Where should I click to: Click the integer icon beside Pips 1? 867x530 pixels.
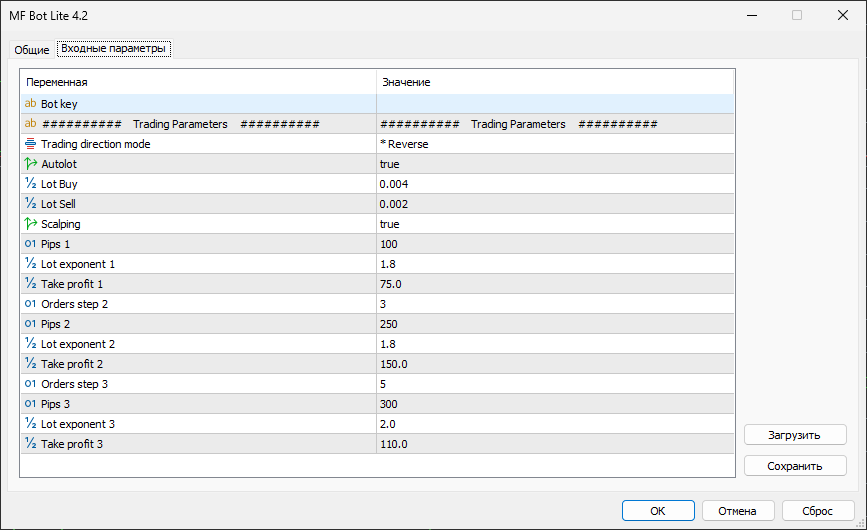tap(30, 244)
